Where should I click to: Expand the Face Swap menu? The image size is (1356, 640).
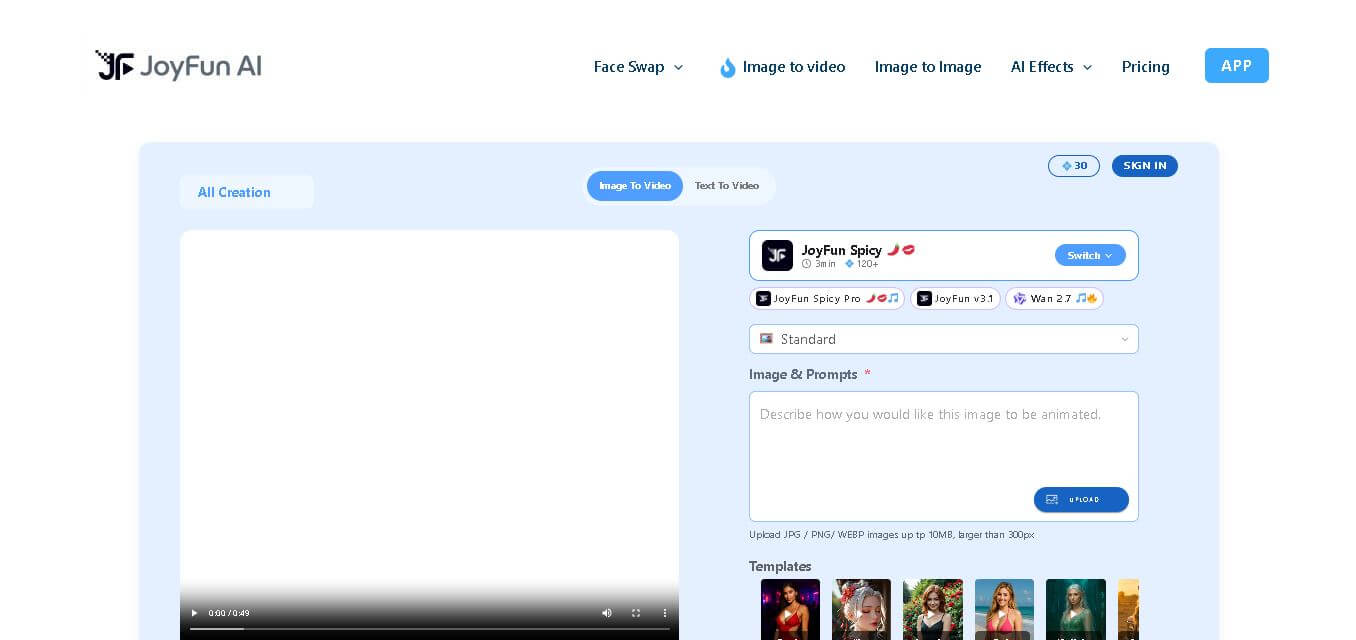(x=638, y=67)
